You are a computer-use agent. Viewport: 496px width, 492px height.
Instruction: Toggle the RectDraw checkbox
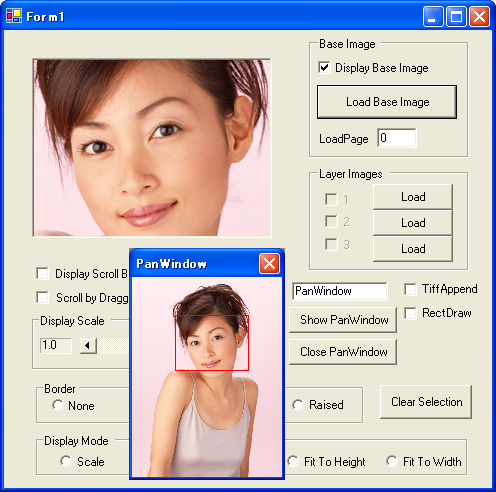click(410, 313)
